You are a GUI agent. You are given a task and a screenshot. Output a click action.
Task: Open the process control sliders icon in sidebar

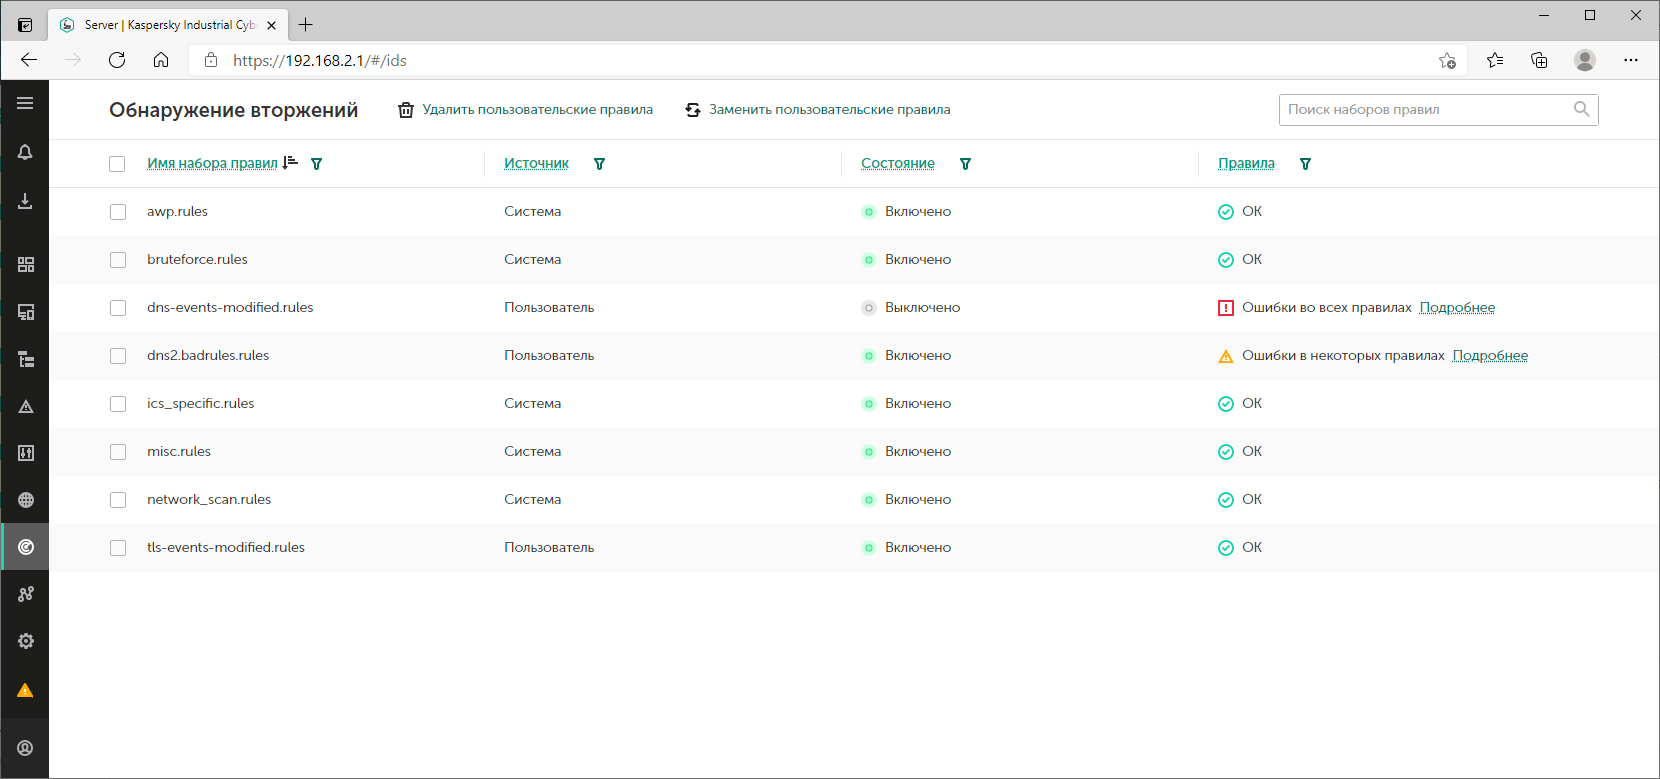tap(26, 453)
